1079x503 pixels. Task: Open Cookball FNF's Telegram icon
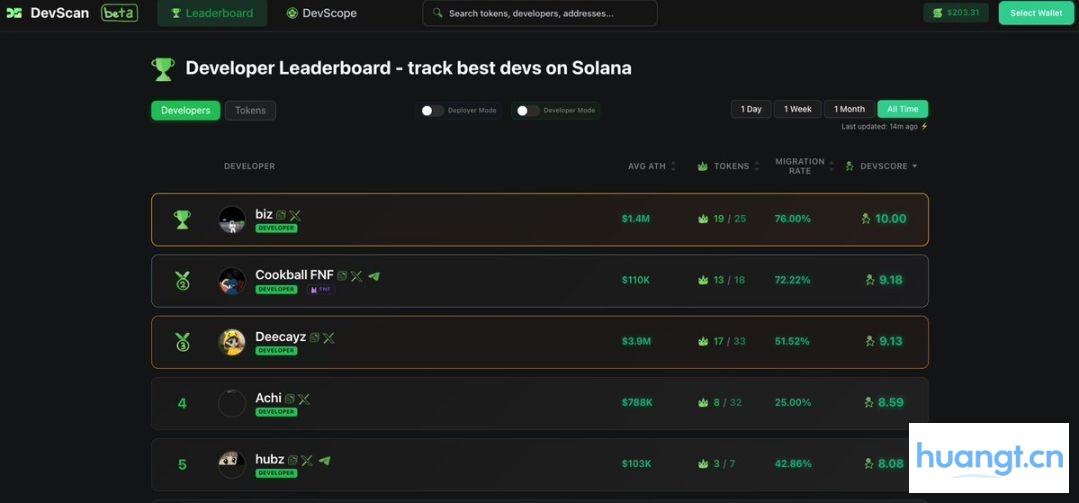pyautogui.click(x=374, y=276)
